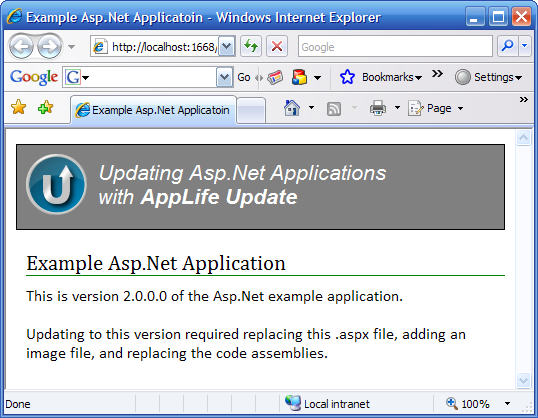Viewport: 538px width, 418px height.
Task: Open the Google toolbar Settings menu
Action: tap(489, 77)
